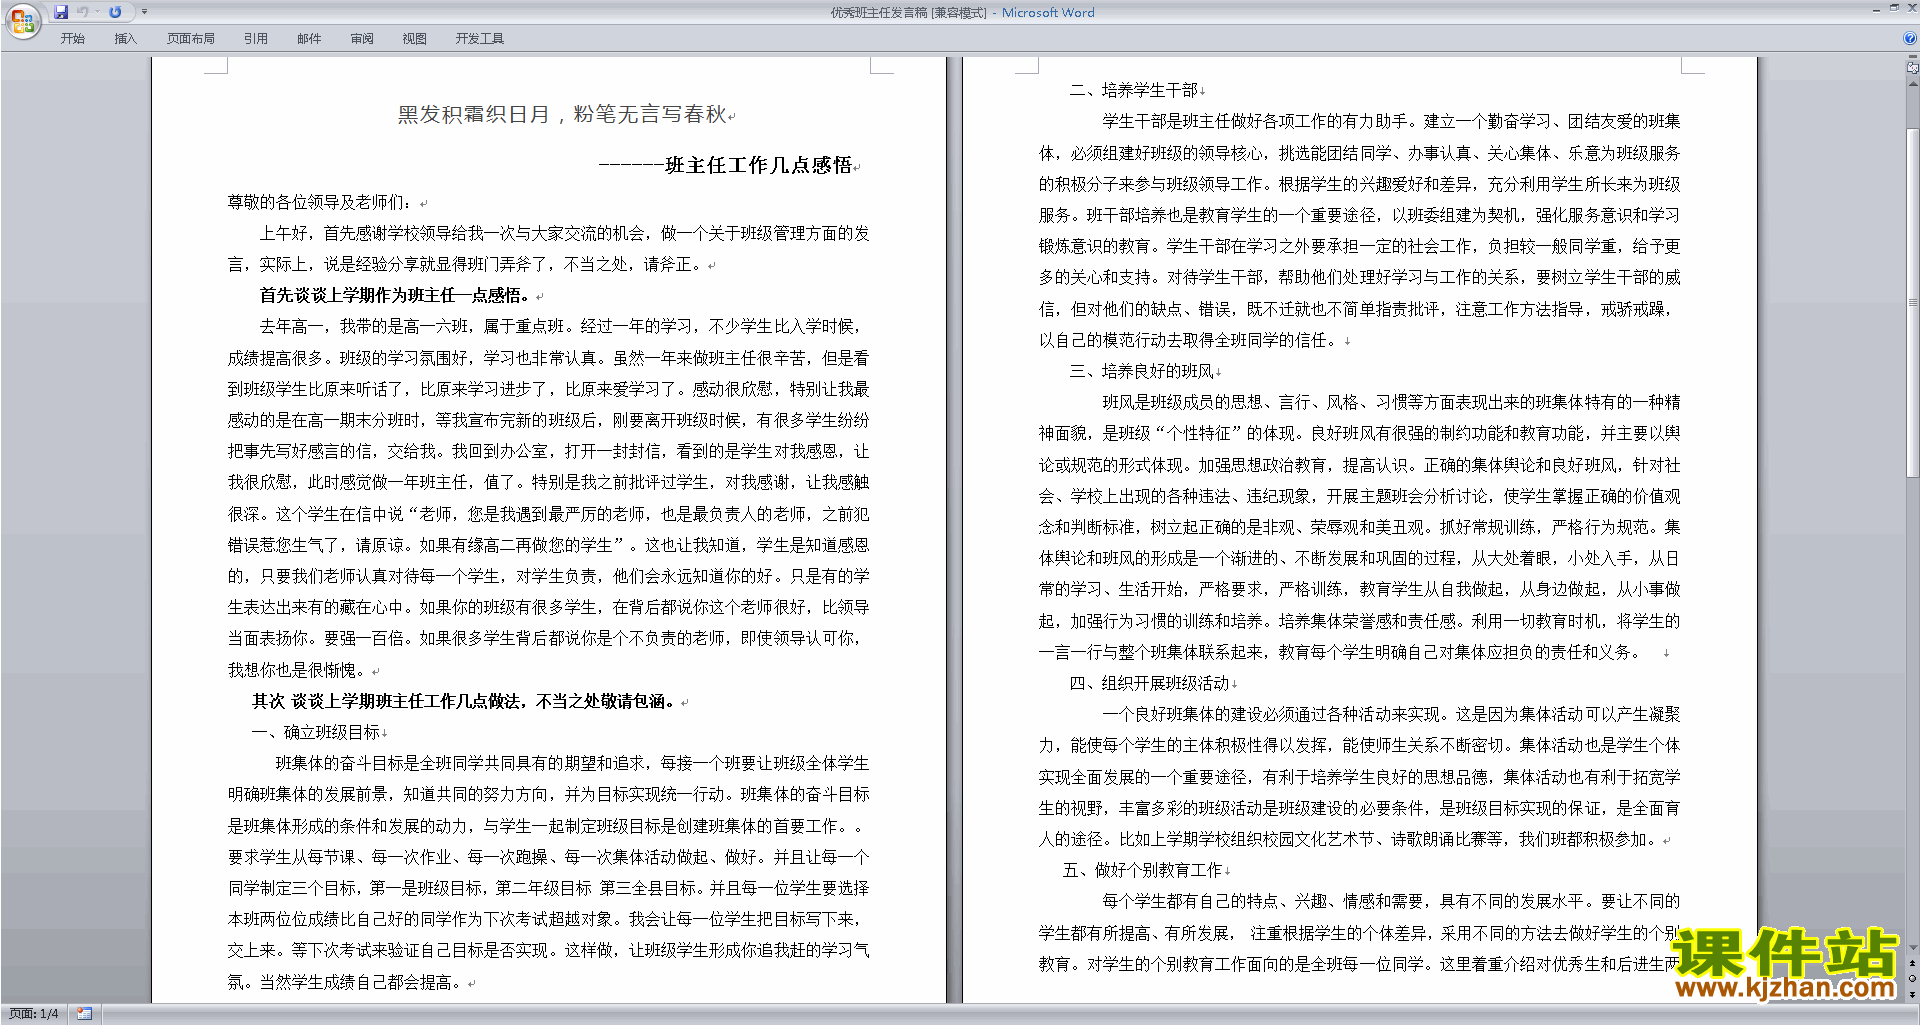Open Customize Quick Access Toolbar dropdown
The height and width of the screenshot is (1025, 1920).
pyautogui.click(x=144, y=12)
